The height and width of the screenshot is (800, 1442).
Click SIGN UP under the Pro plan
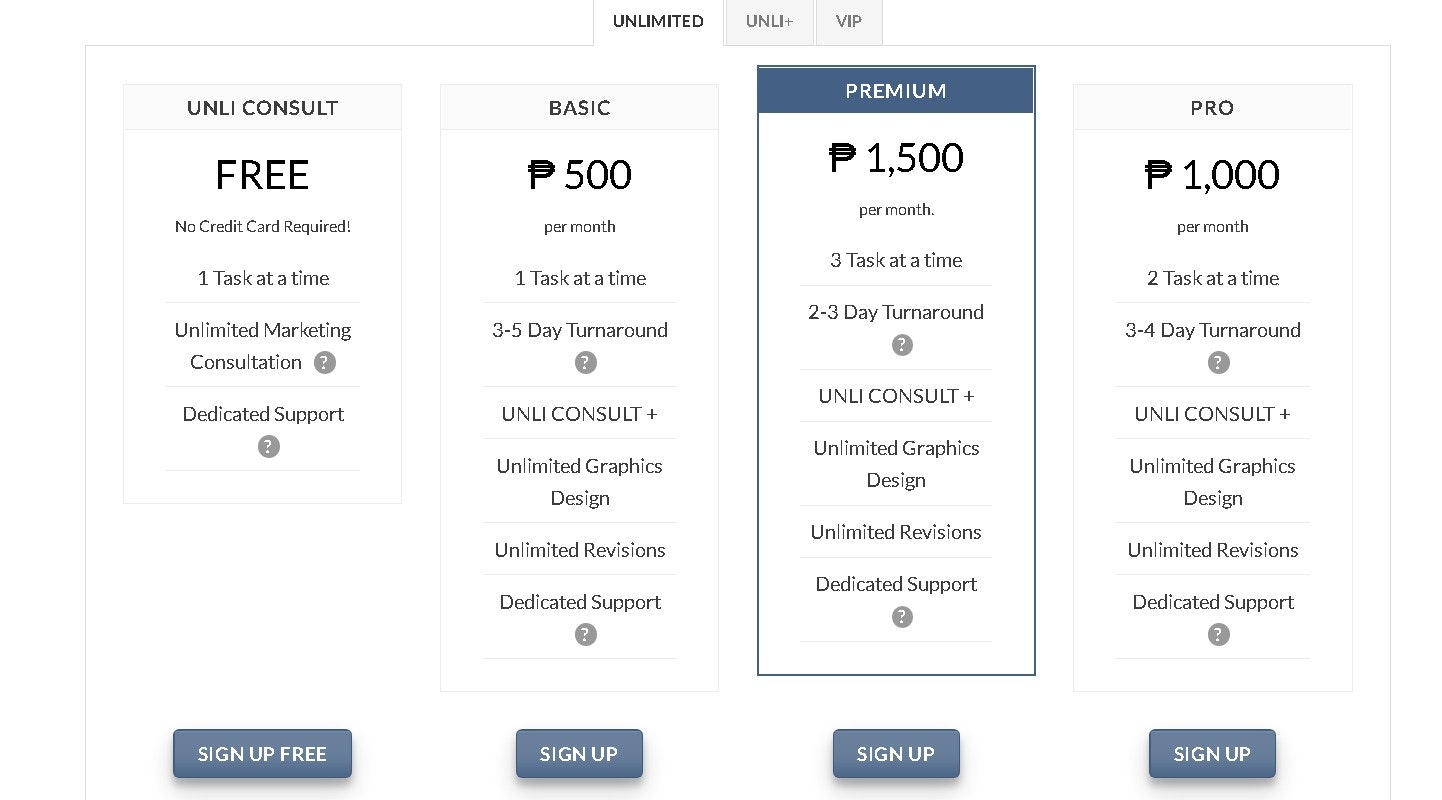pos(1212,754)
